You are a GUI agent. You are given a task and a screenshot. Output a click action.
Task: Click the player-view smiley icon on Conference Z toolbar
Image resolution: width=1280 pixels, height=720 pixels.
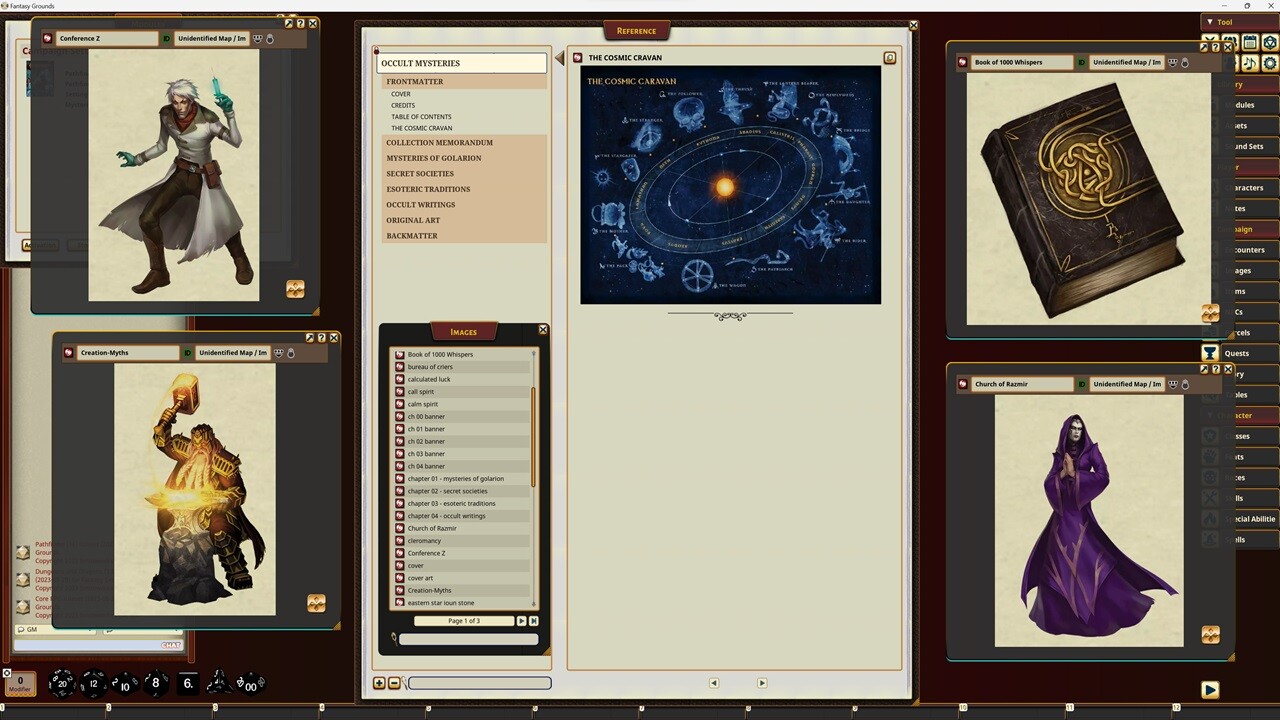pos(257,38)
